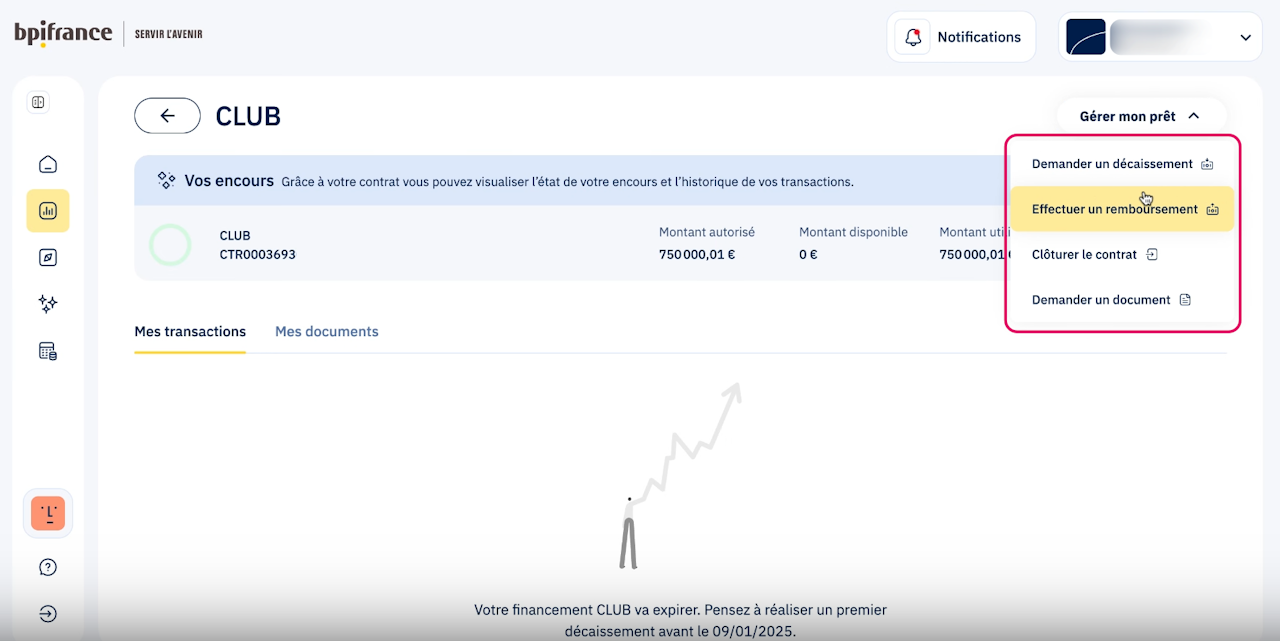The height and width of the screenshot is (641, 1280).
Task: Click the Montant autorisé label
Action: click(x=707, y=232)
